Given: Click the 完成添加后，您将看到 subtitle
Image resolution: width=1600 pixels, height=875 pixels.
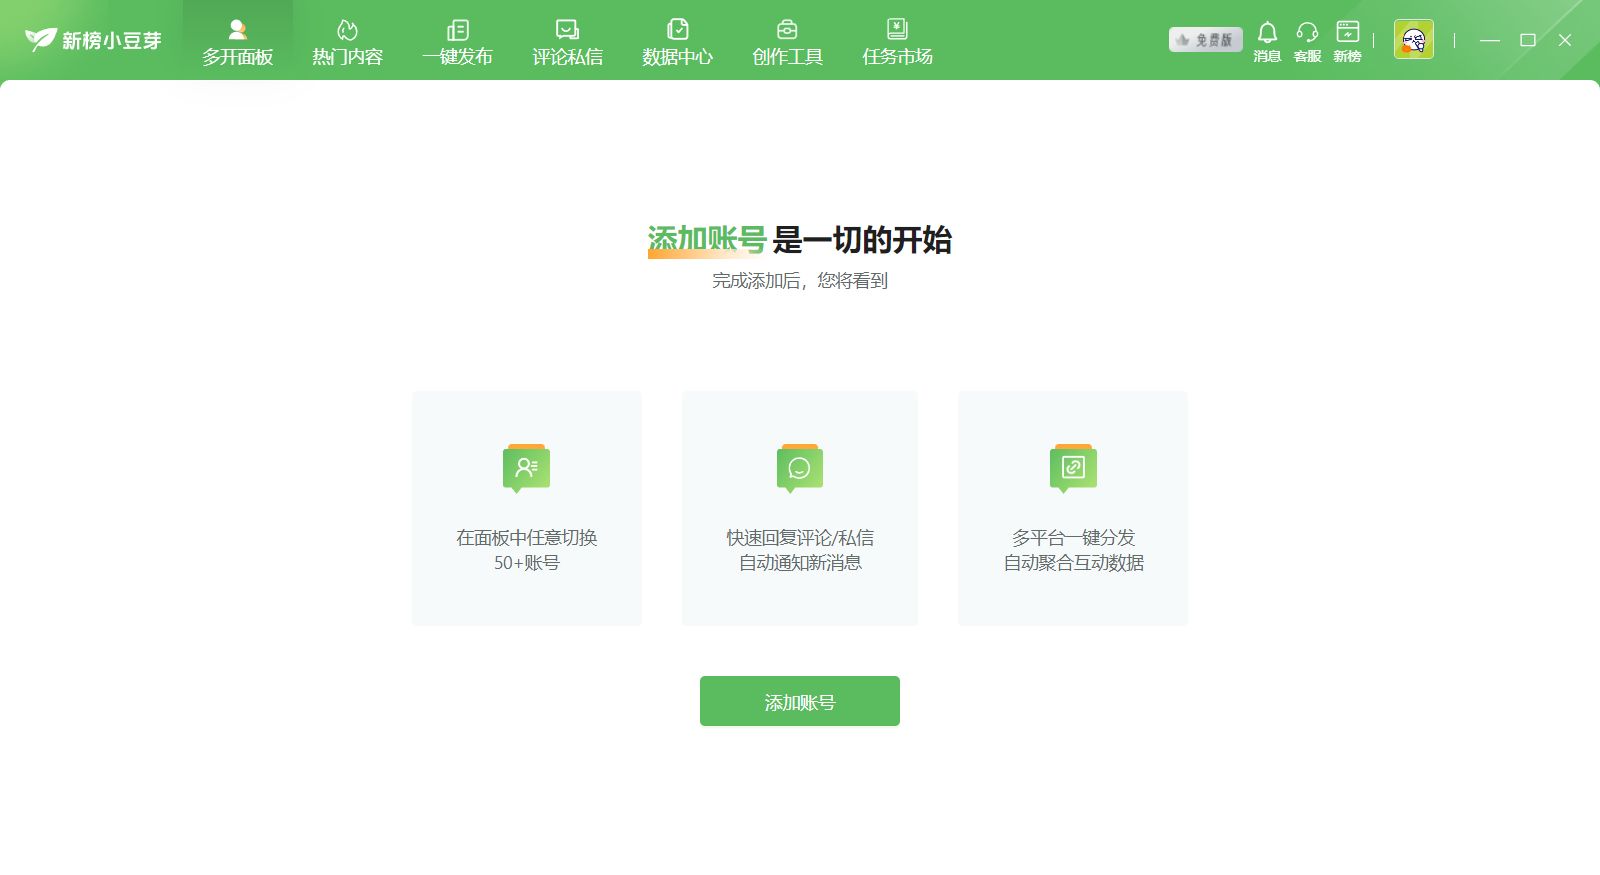Looking at the screenshot, I should click(x=800, y=281).
